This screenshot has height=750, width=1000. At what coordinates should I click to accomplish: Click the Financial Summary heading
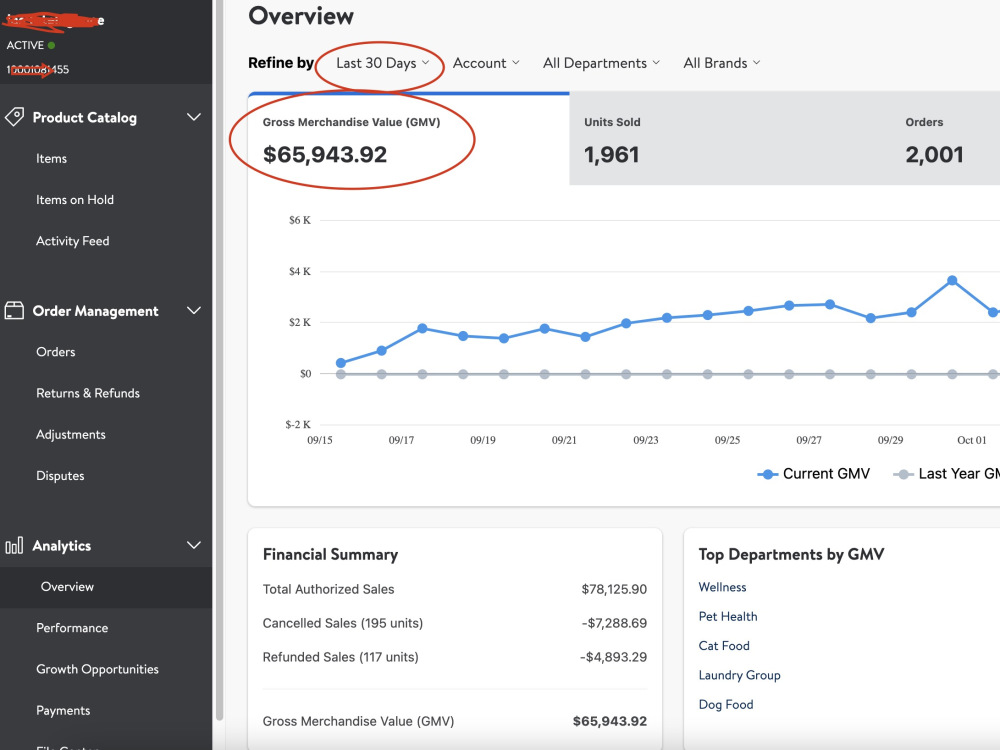[x=330, y=555]
